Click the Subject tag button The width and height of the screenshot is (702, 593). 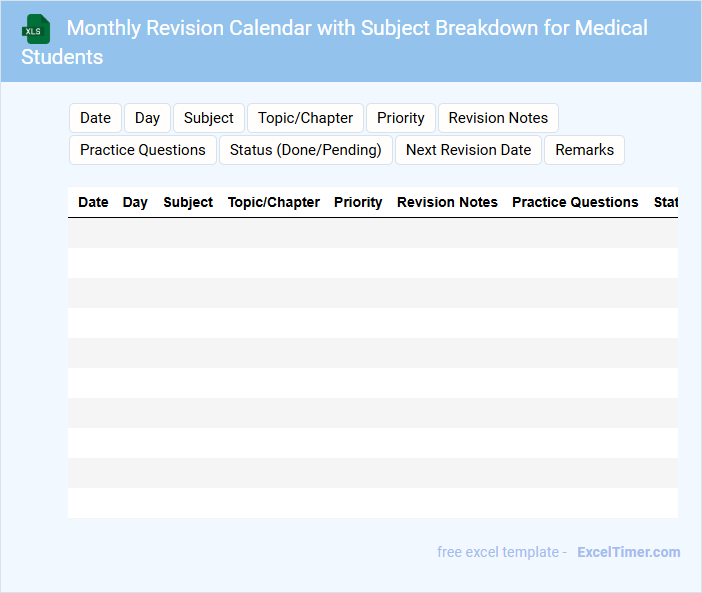[209, 118]
